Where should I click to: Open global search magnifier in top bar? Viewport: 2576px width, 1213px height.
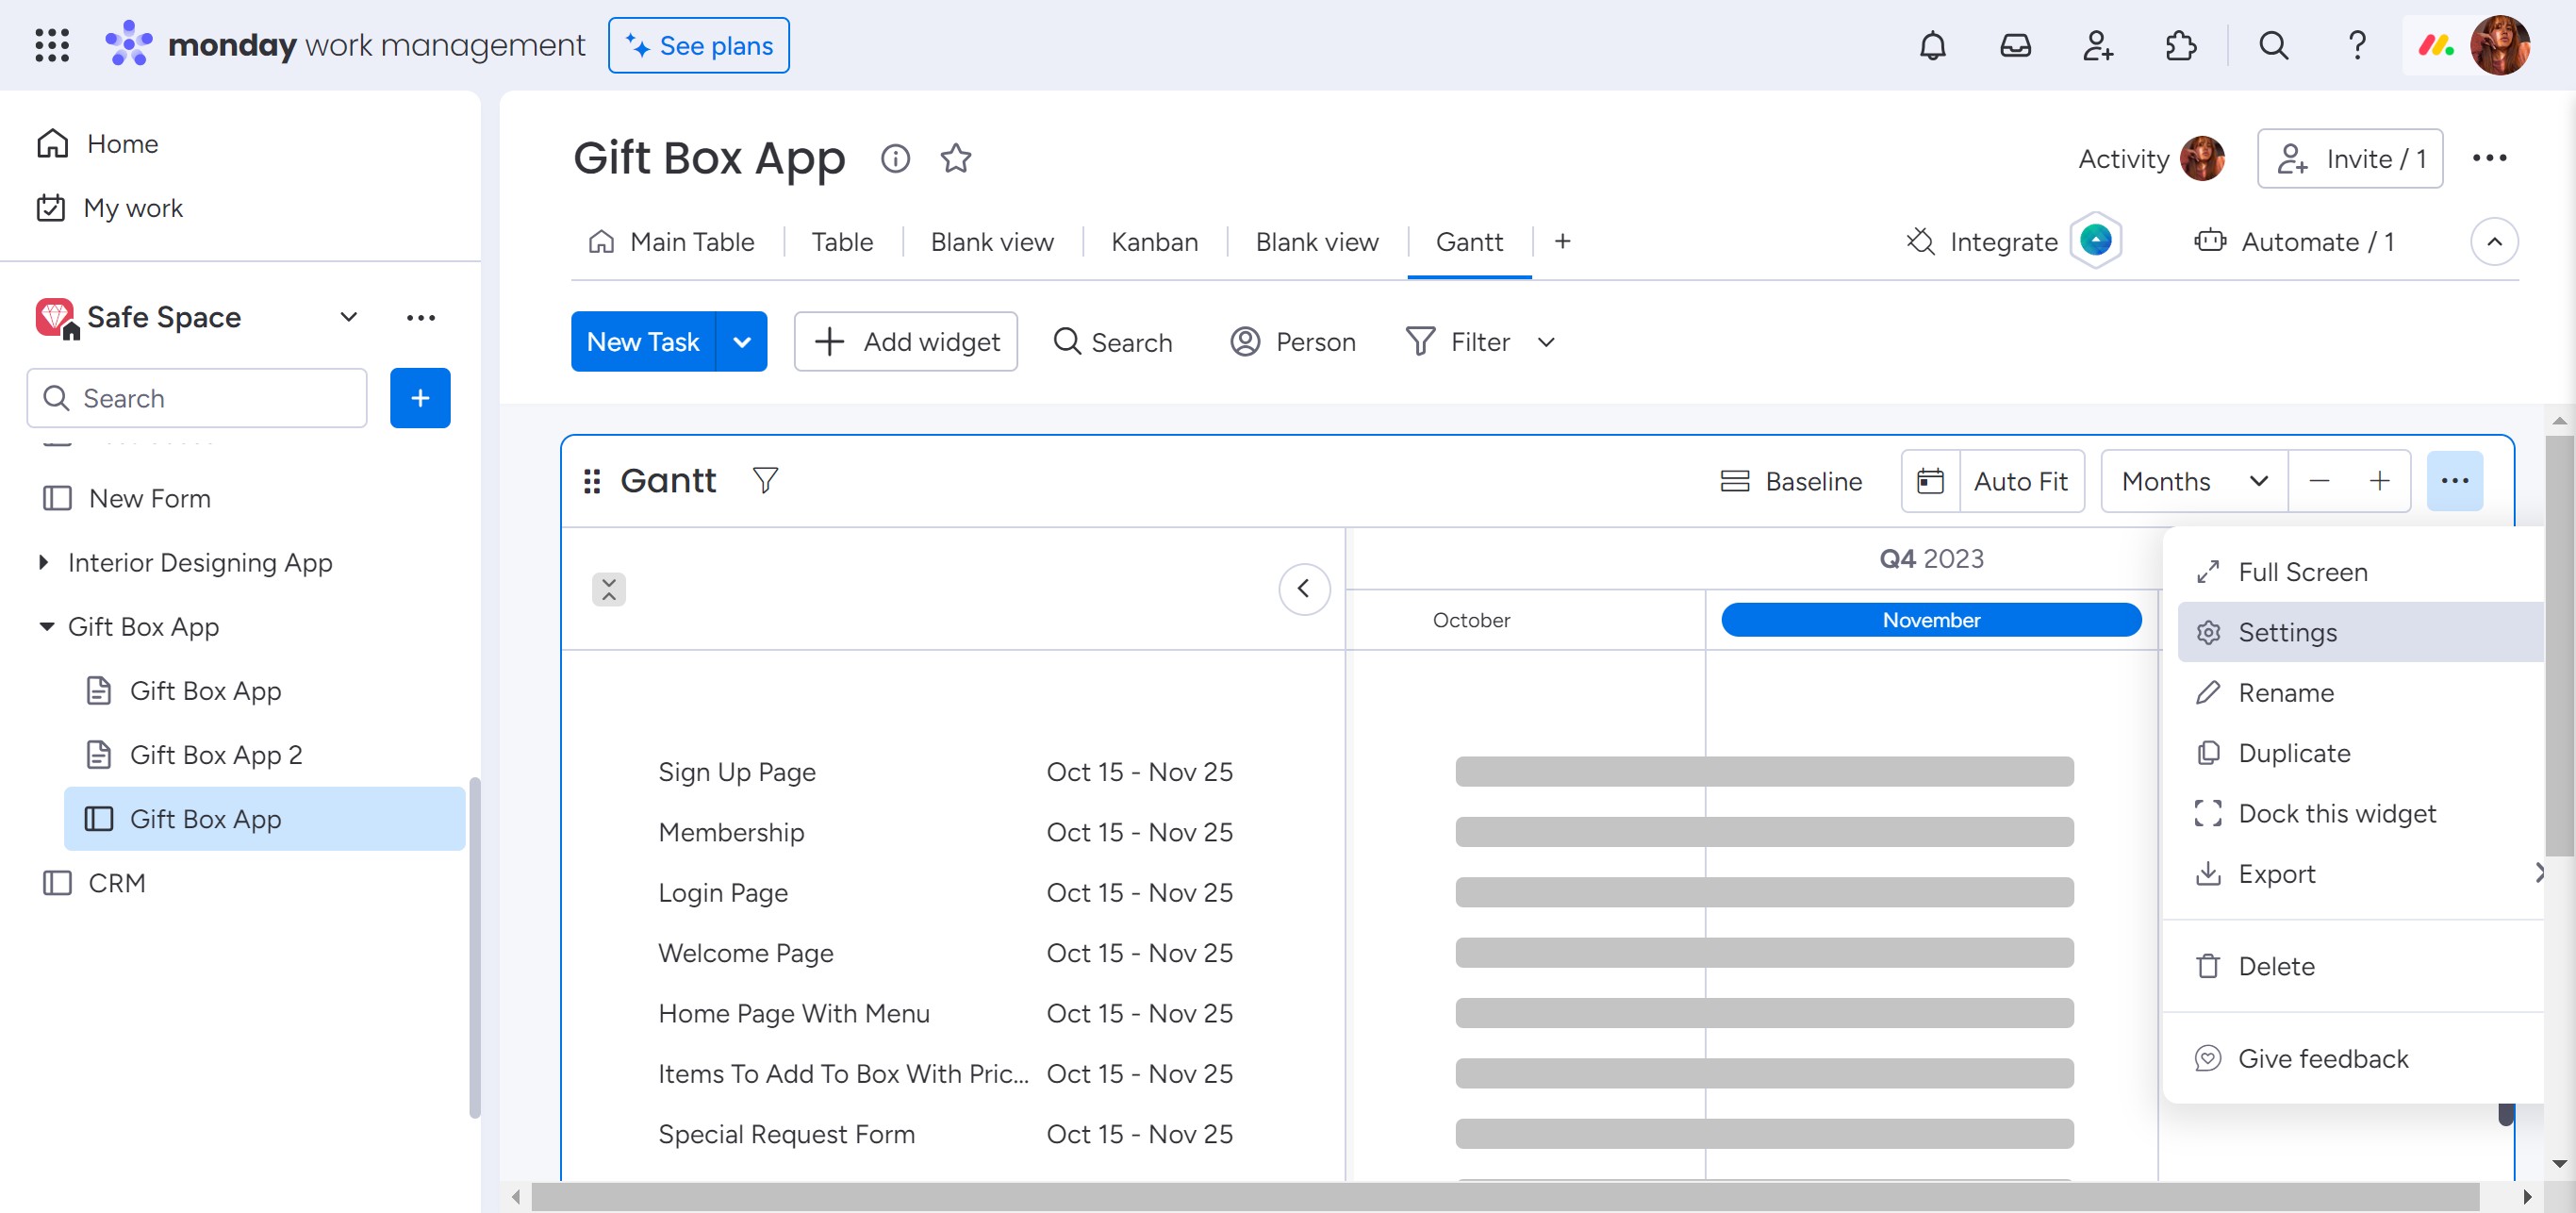(x=2273, y=45)
